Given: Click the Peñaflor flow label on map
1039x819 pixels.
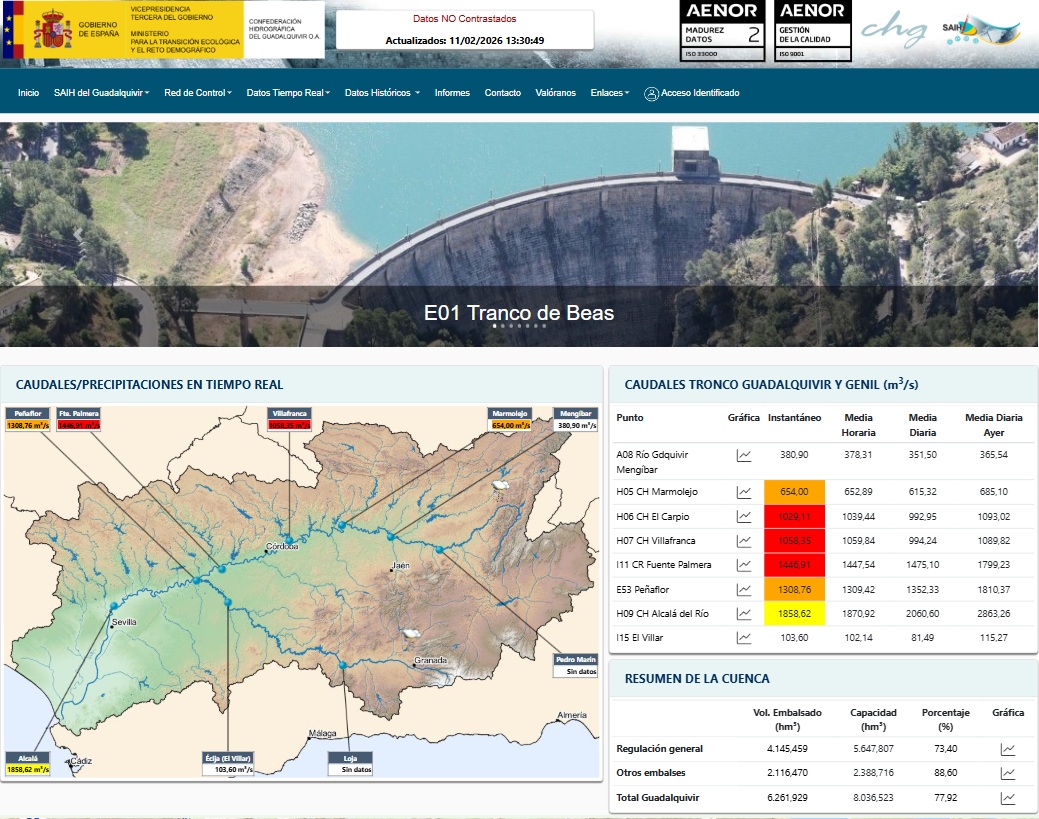Looking at the screenshot, I should coord(26,419).
